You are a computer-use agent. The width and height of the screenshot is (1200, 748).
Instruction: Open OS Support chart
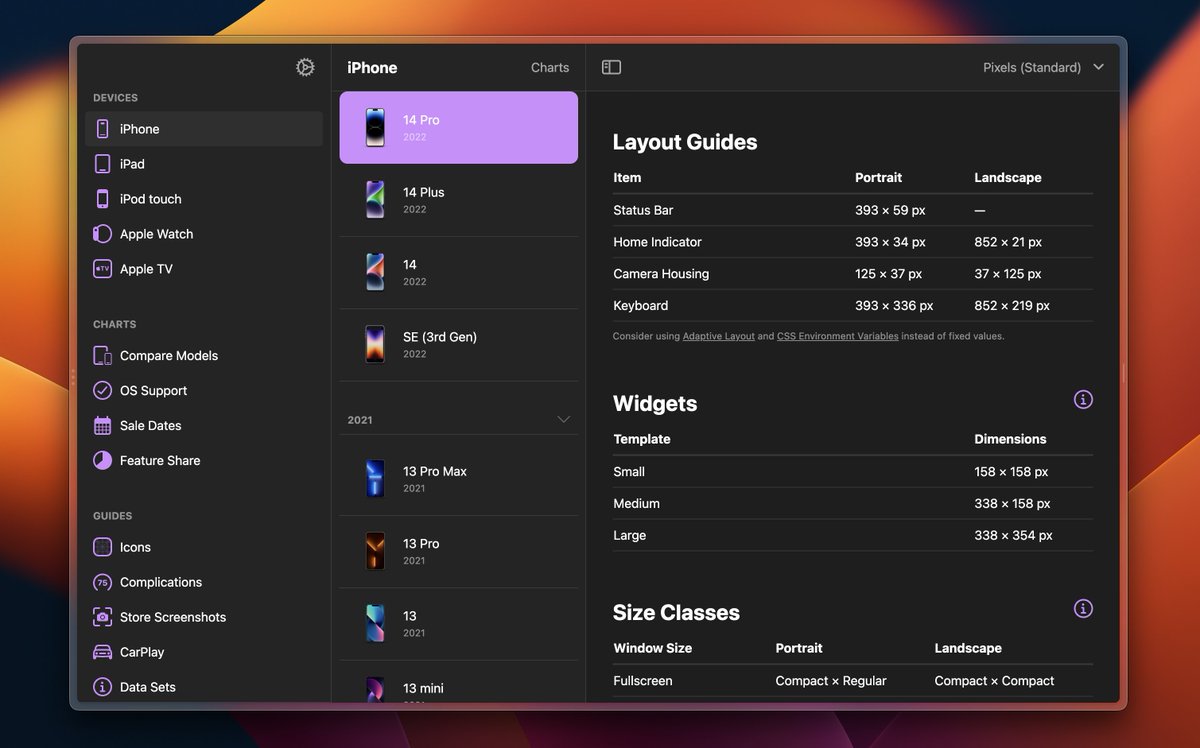click(204, 391)
